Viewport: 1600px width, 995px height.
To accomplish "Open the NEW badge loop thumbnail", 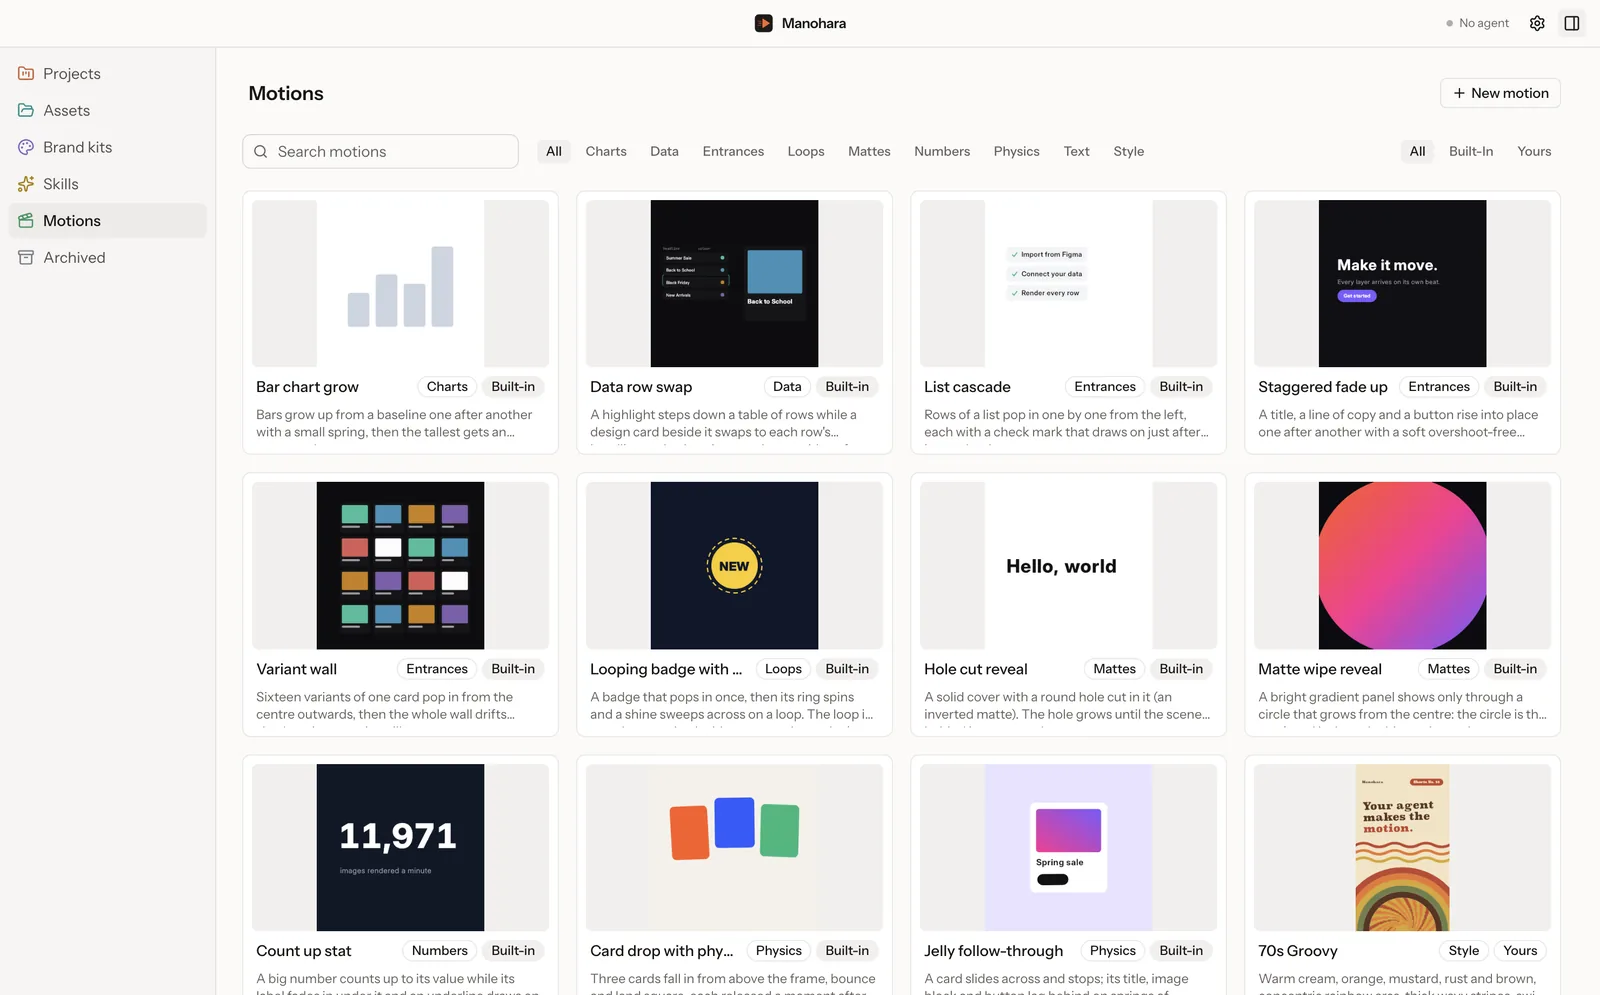I will tap(734, 566).
